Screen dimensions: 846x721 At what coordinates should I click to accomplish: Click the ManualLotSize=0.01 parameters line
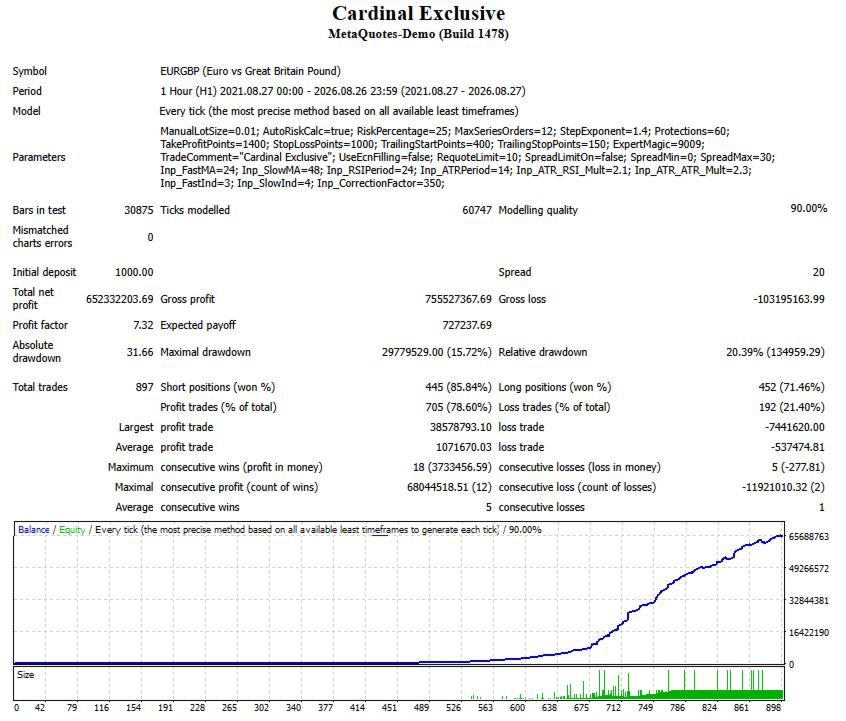[445, 131]
